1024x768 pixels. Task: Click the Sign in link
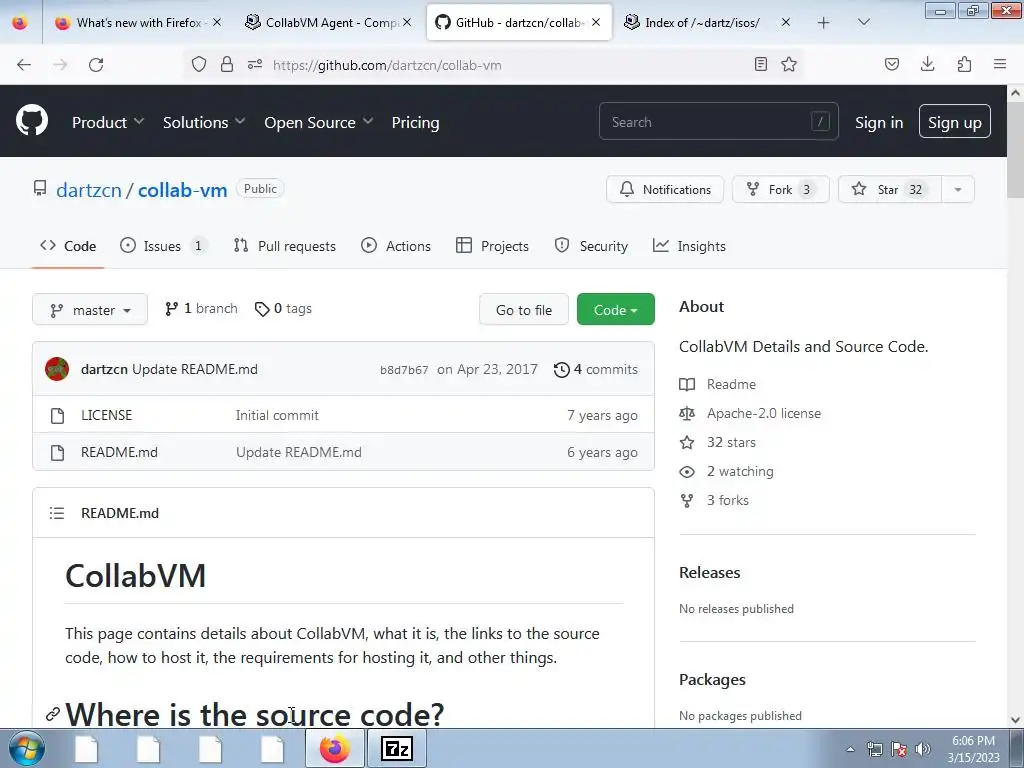(879, 122)
